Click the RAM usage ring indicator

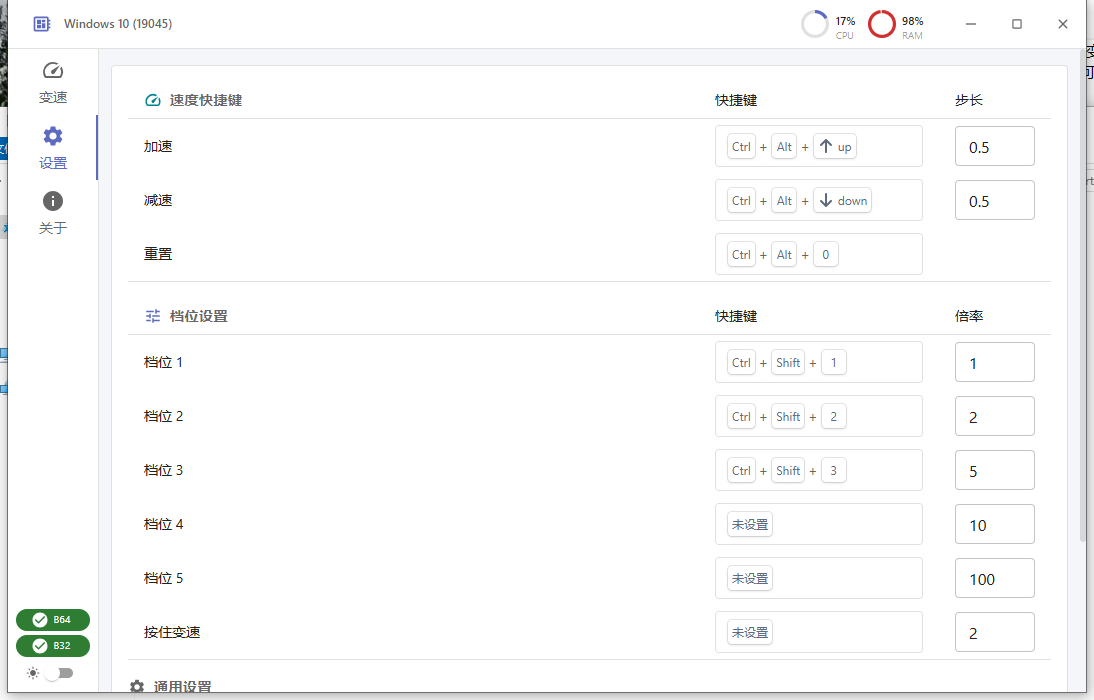(x=881, y=24)
